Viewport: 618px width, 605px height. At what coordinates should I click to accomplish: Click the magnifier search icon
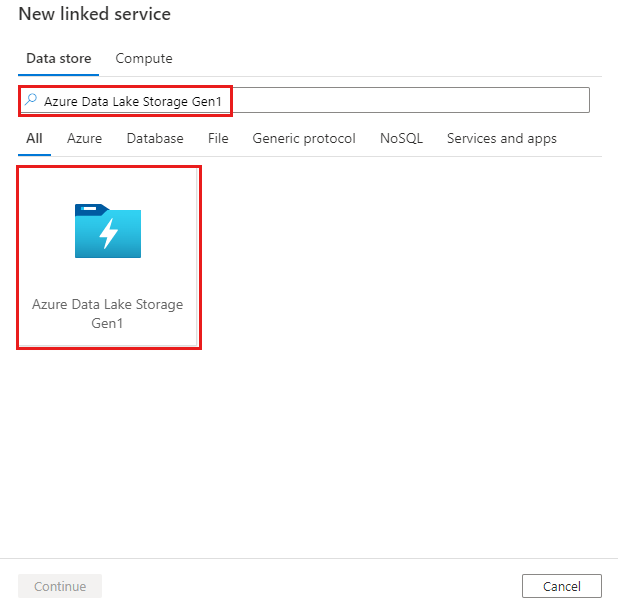click(x=31, y=100)
